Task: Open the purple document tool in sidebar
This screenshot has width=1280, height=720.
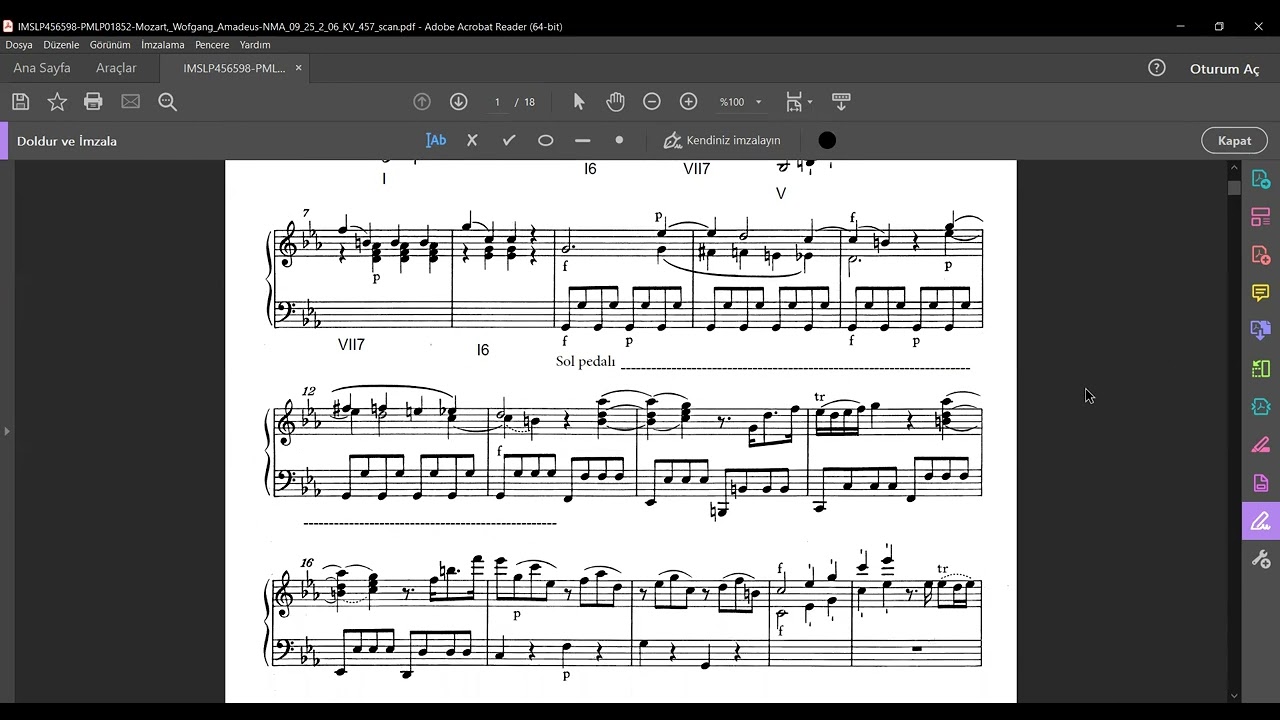Action: click(x=1261, y=483)
